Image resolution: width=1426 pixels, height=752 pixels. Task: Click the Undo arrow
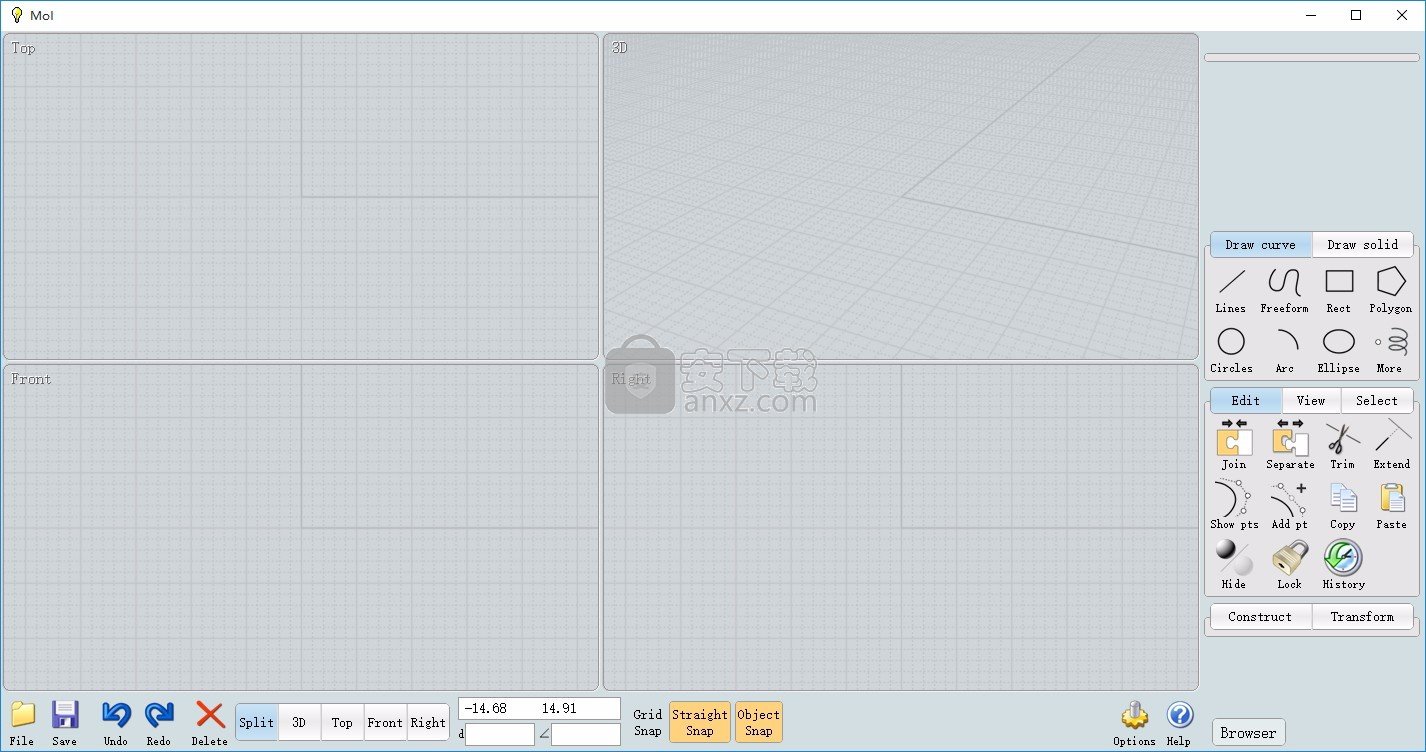click(116, 715)
